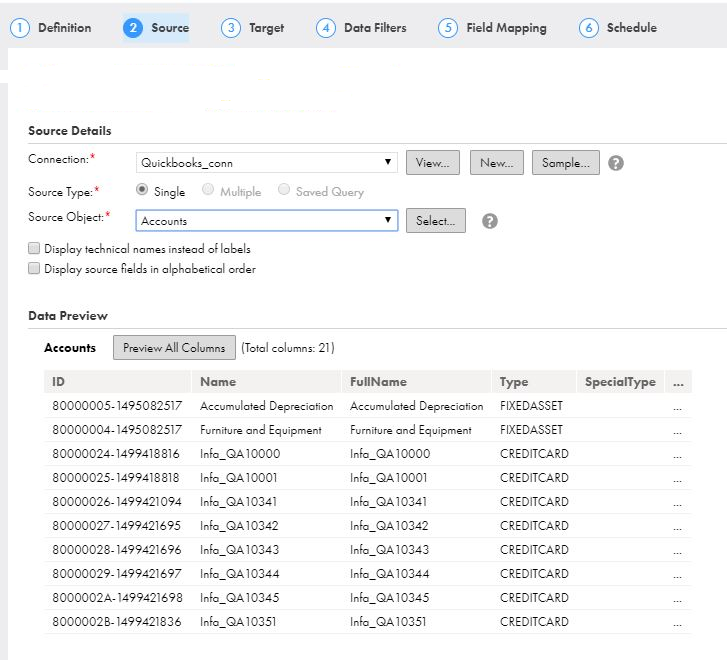The width and height of the screenshot is (727, 660).
Task: Click the SpecialType column header
Action: (620, 382)
